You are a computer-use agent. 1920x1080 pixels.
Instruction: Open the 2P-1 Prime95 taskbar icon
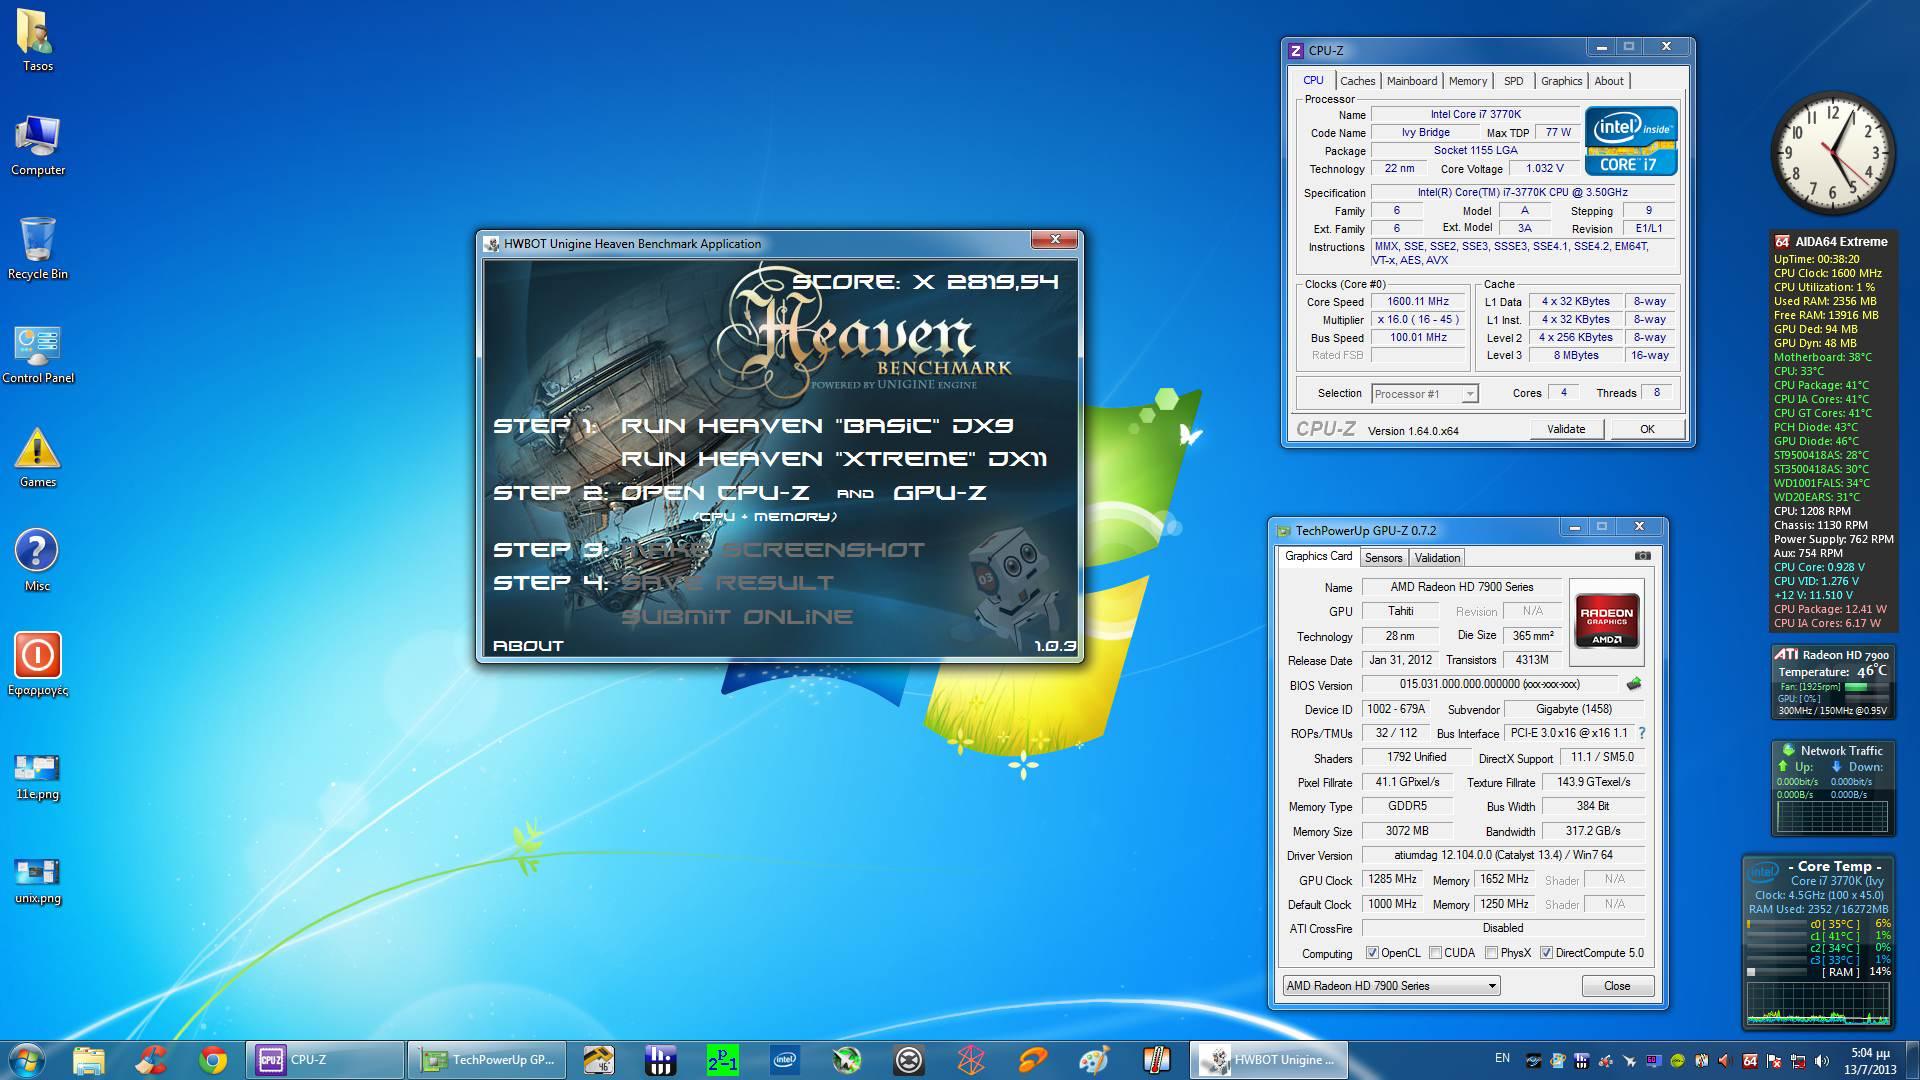coord(722,1059)
